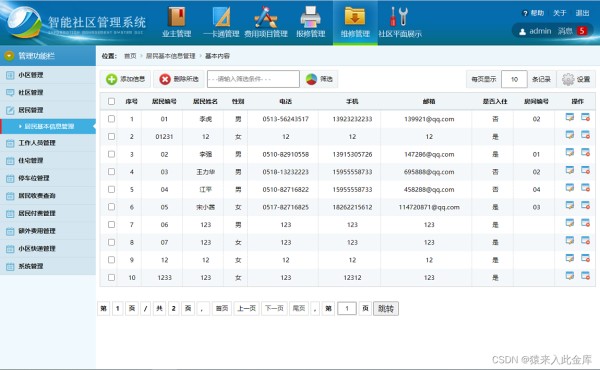The height and width of the screenshot is (370, 600).
Task: Click delete icon for 01231 row
Action: 585,135
